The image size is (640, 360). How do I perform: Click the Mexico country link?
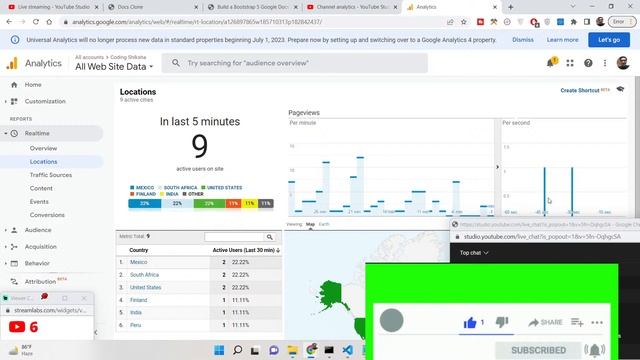(139, 262)
